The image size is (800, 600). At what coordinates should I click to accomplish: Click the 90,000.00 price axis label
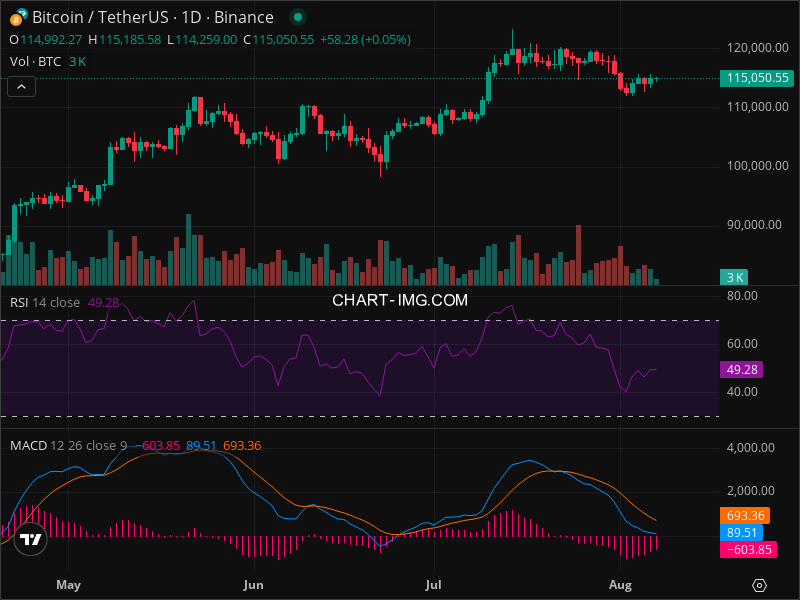pyautogui.click(x=754, y=225)
